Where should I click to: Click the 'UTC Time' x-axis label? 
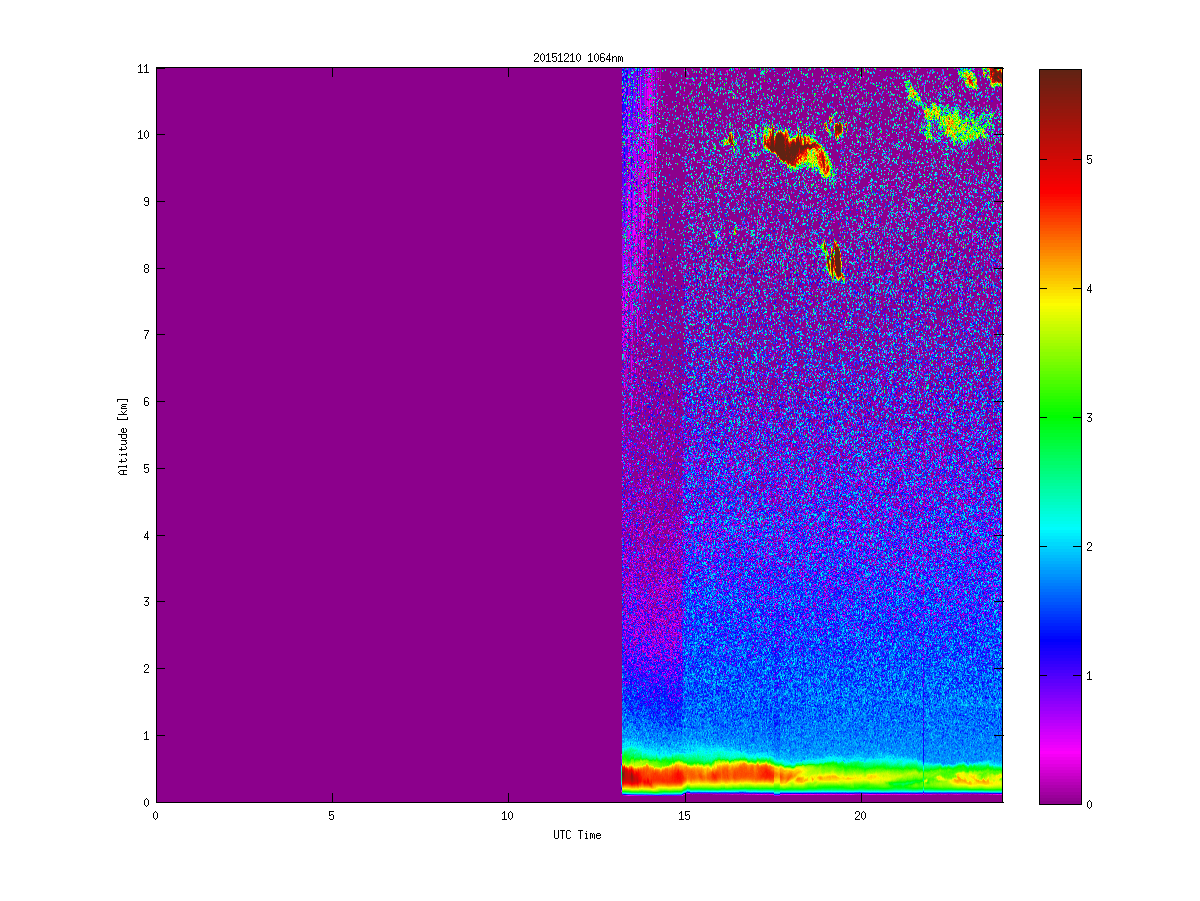(578, 835)
